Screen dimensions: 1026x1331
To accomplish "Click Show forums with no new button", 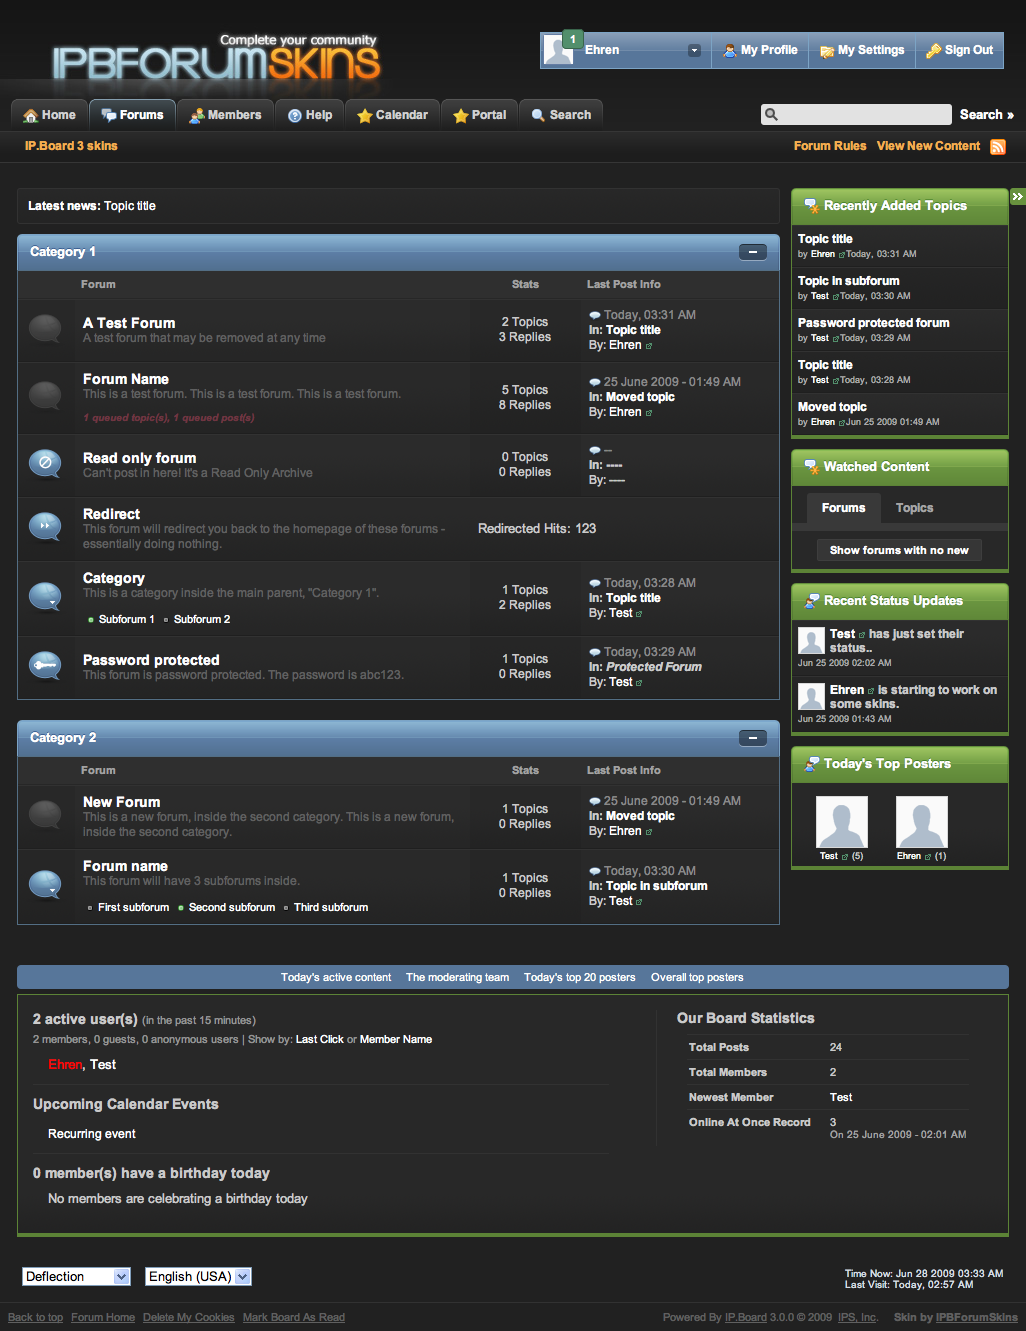I will 899,550.
